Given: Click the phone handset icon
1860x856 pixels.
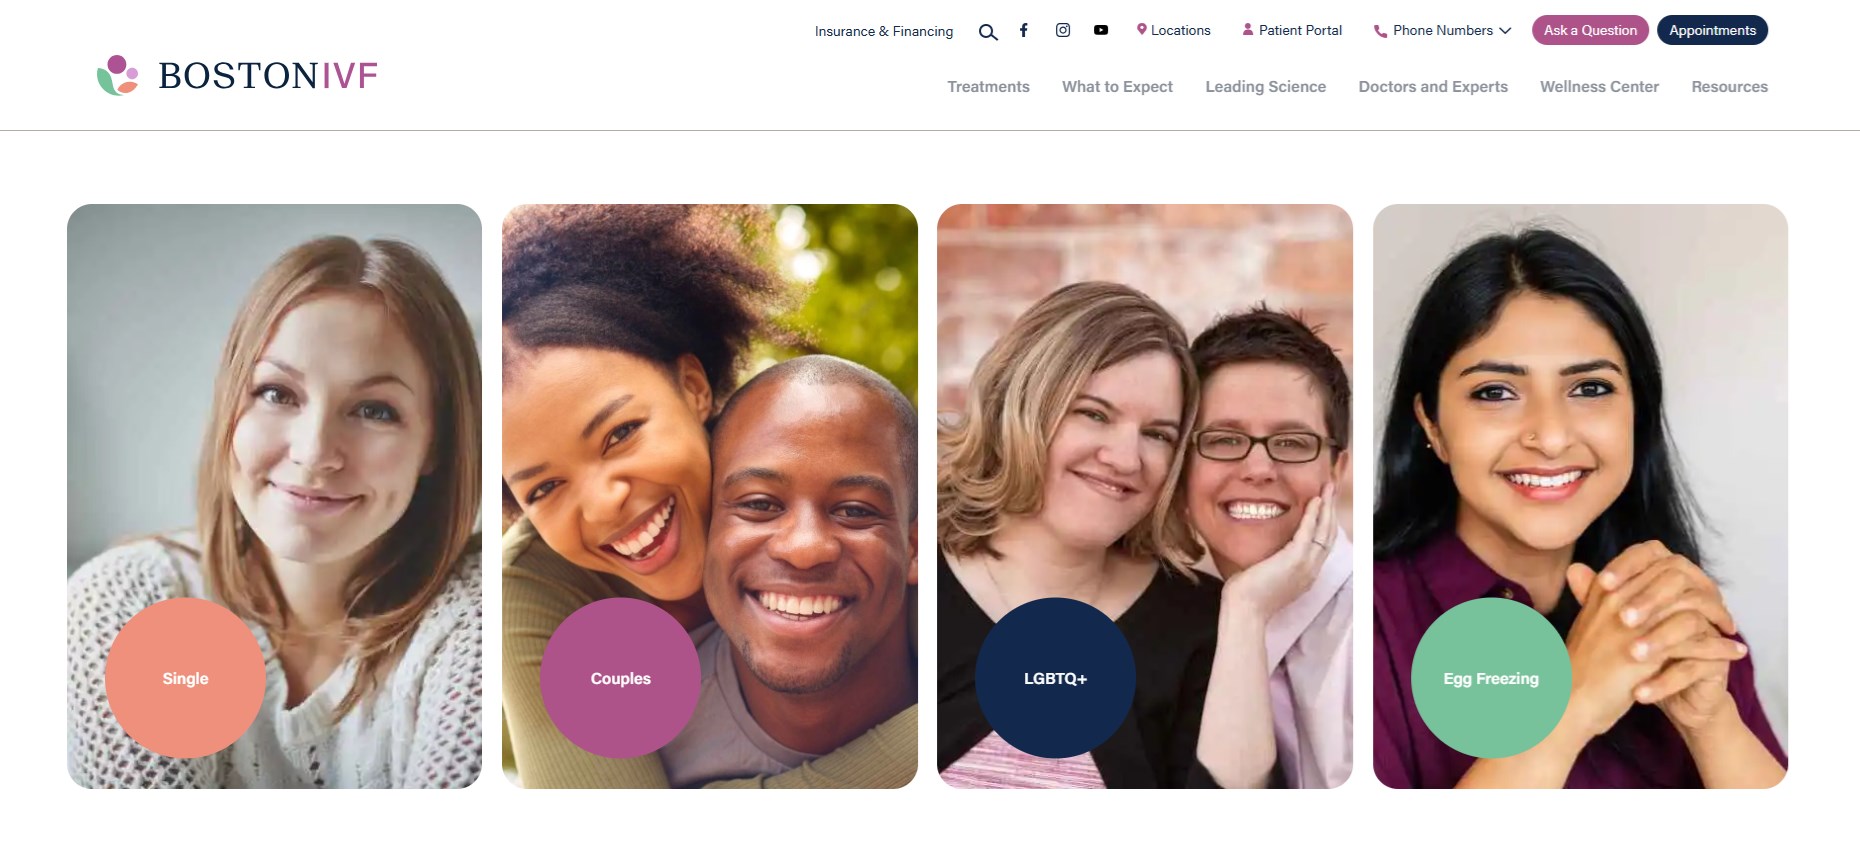Looking at the screenshot, I should pyautogui.click(x=1380, y=31).
